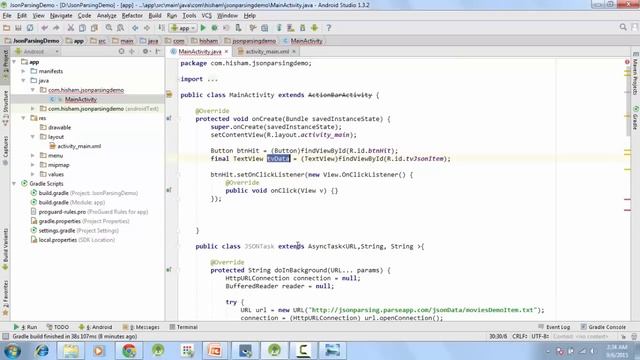640x360 pixels.
Task: Click the CRLF line separator indicator
Action: pyautogui.click(x=520, y=336)
